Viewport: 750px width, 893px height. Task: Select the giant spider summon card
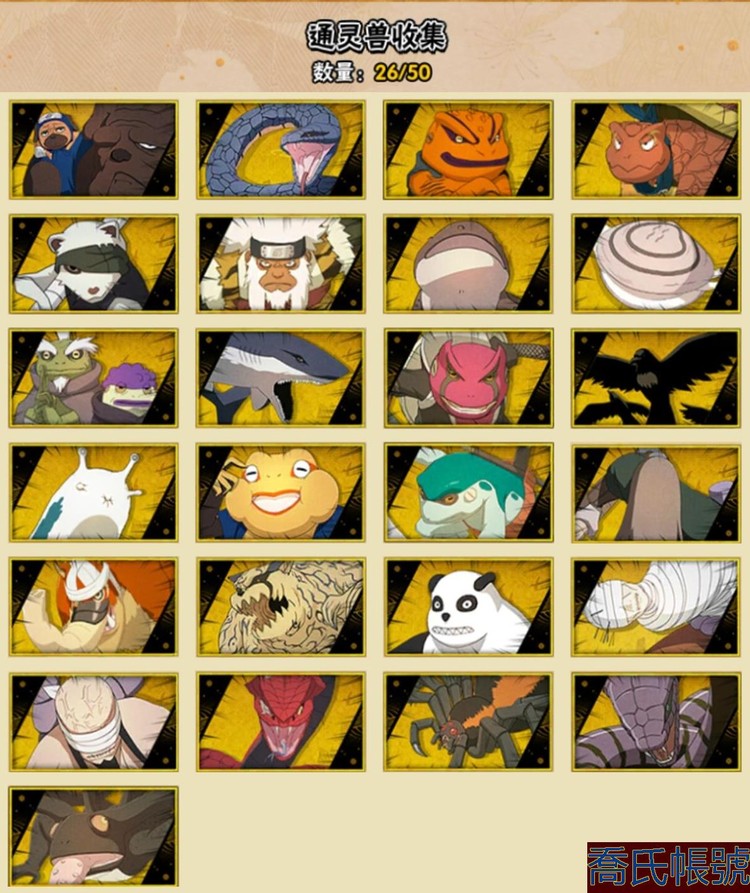(x=468, y=722)
